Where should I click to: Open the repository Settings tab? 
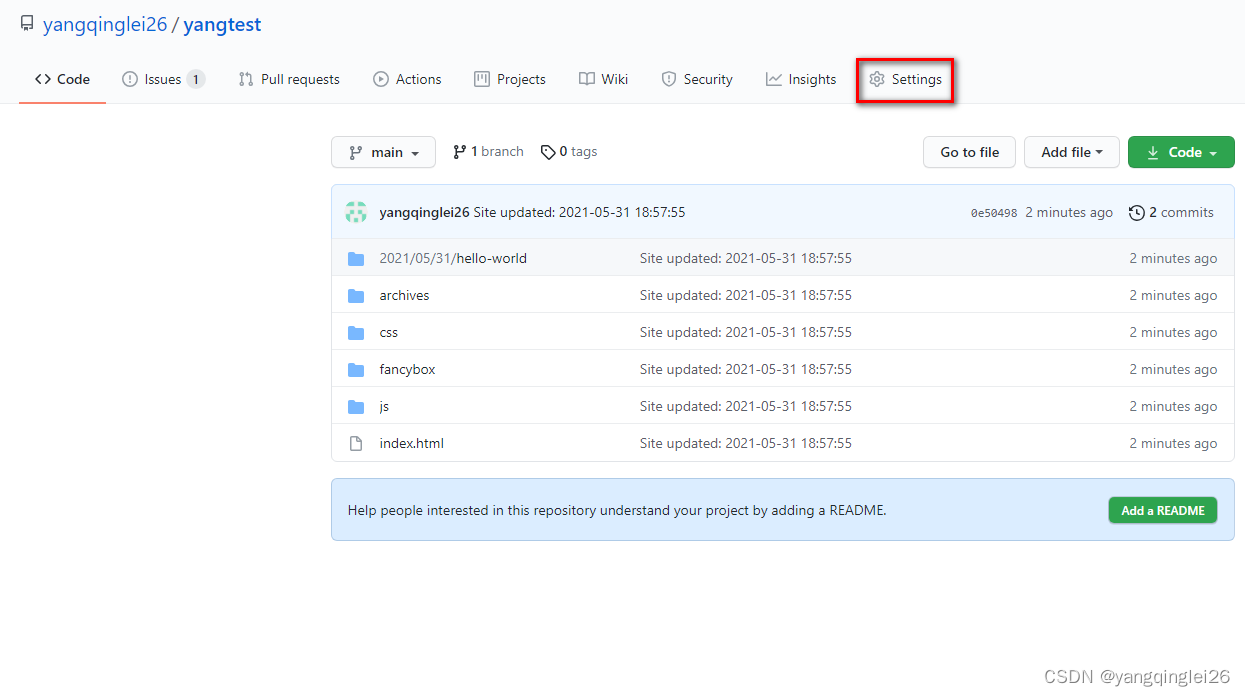[x=905, y=79]
